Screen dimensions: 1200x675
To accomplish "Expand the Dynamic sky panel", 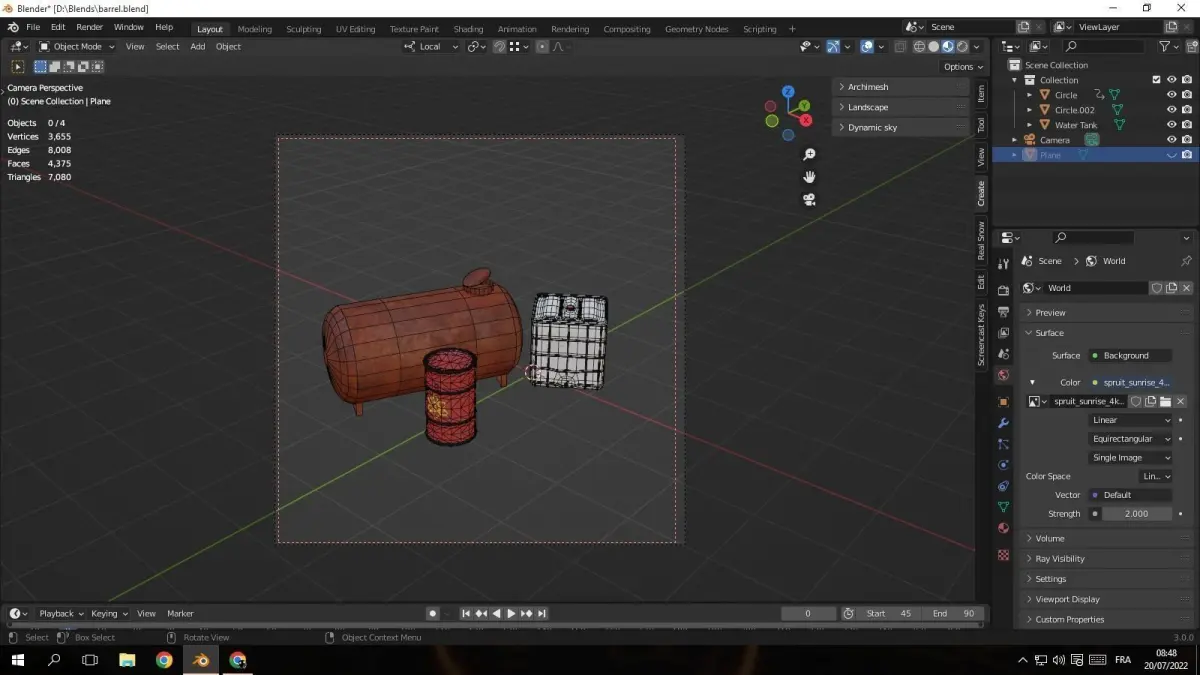I will pyautogui.click(x=900, y=127).
